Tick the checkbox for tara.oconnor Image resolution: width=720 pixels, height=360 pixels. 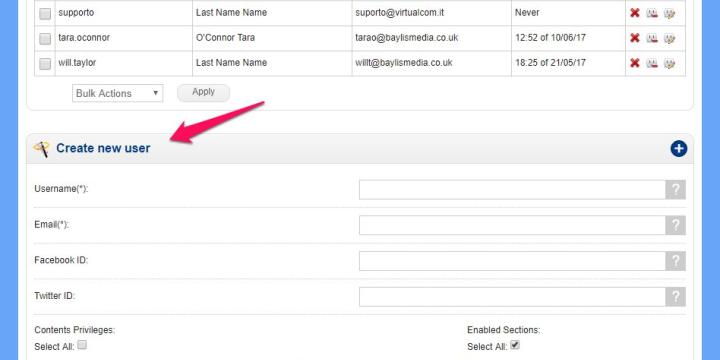45,39
